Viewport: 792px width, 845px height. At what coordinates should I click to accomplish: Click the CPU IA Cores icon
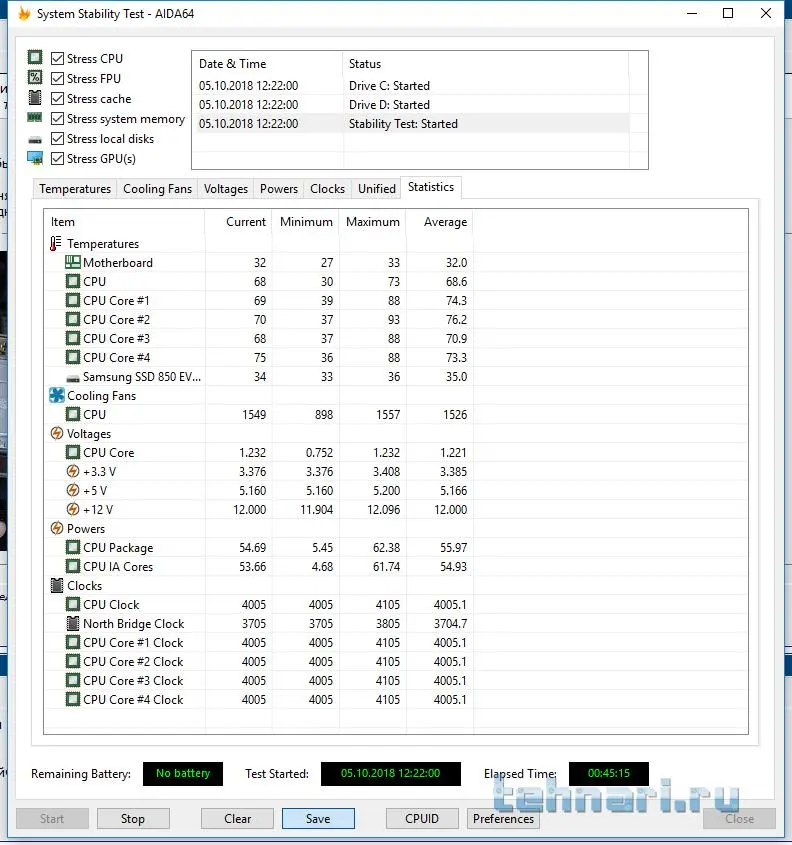(73, 566)
